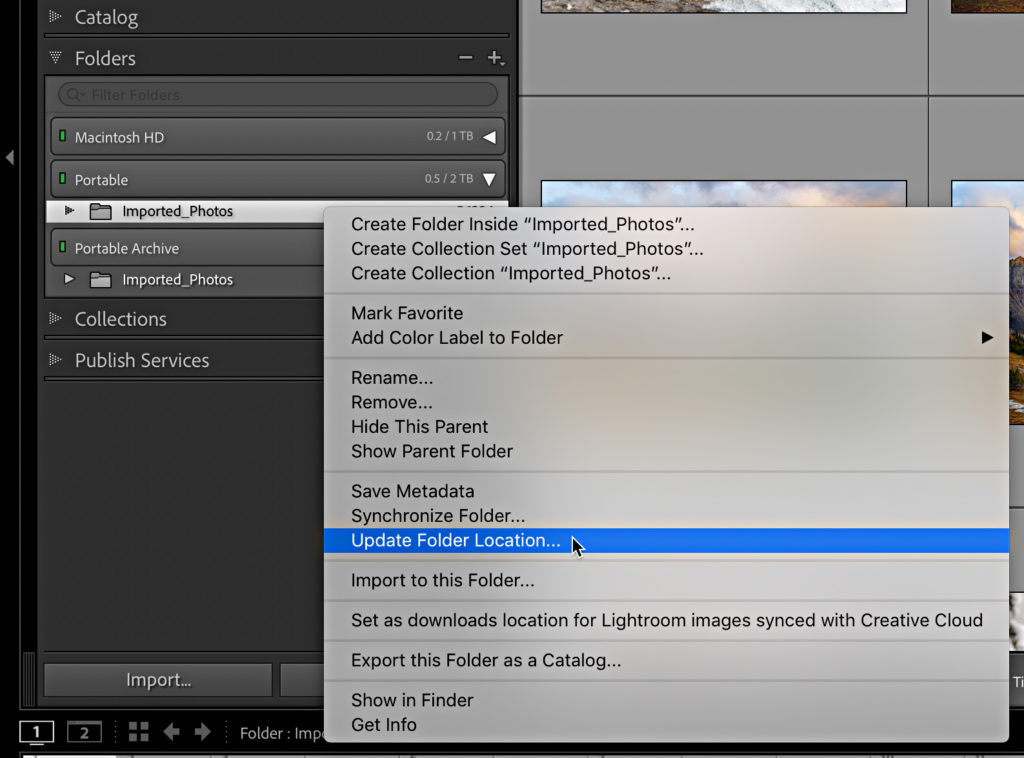This screenshot has height=758, width=1024.
Task: Select Update Folder Location from the menu
Action: pos(455,541)
